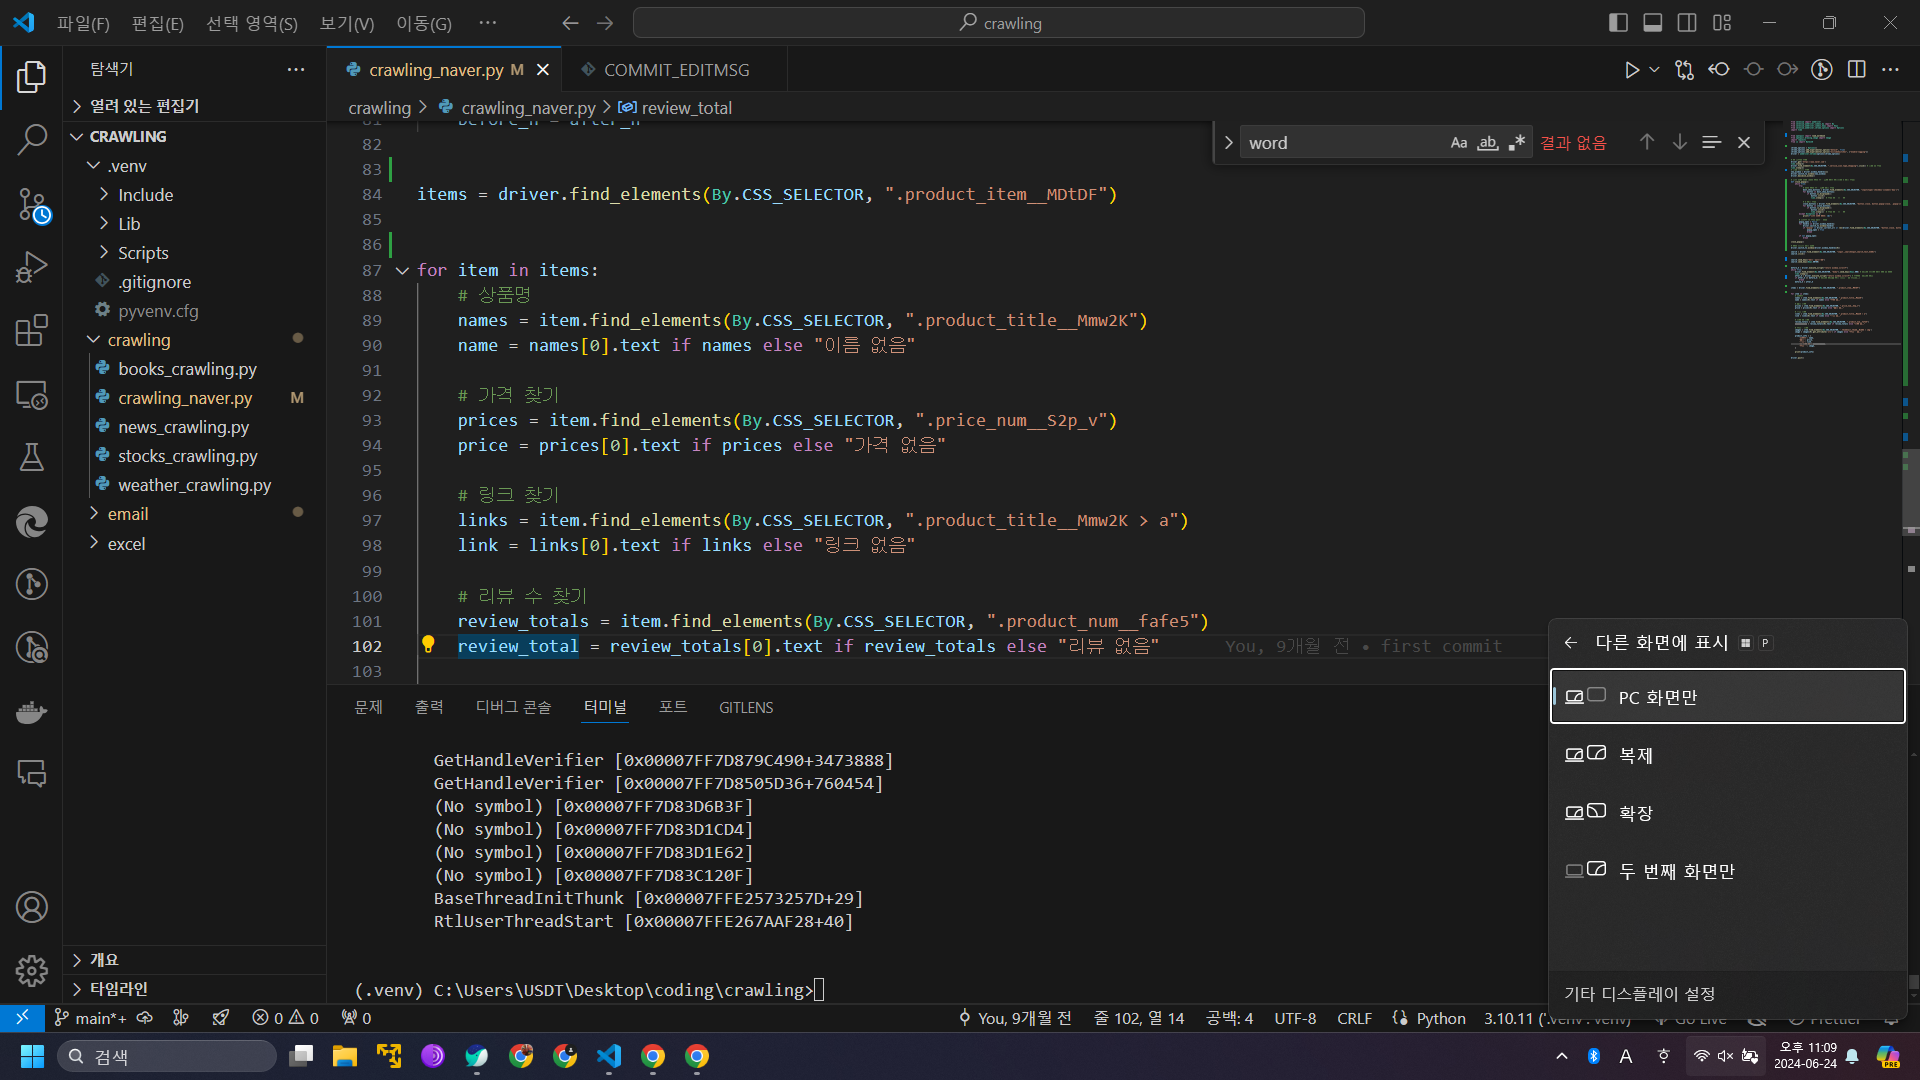Go forward with navigation arrow

coord(605,22)
